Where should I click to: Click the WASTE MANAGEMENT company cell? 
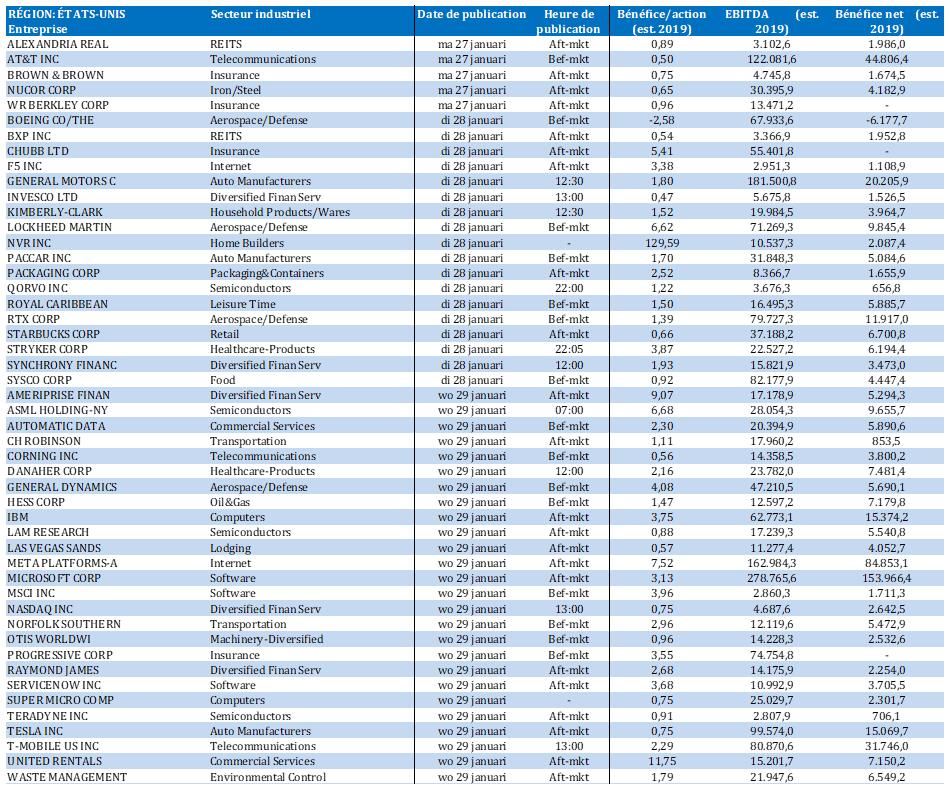pyautogui.click(x=67, y=777)
